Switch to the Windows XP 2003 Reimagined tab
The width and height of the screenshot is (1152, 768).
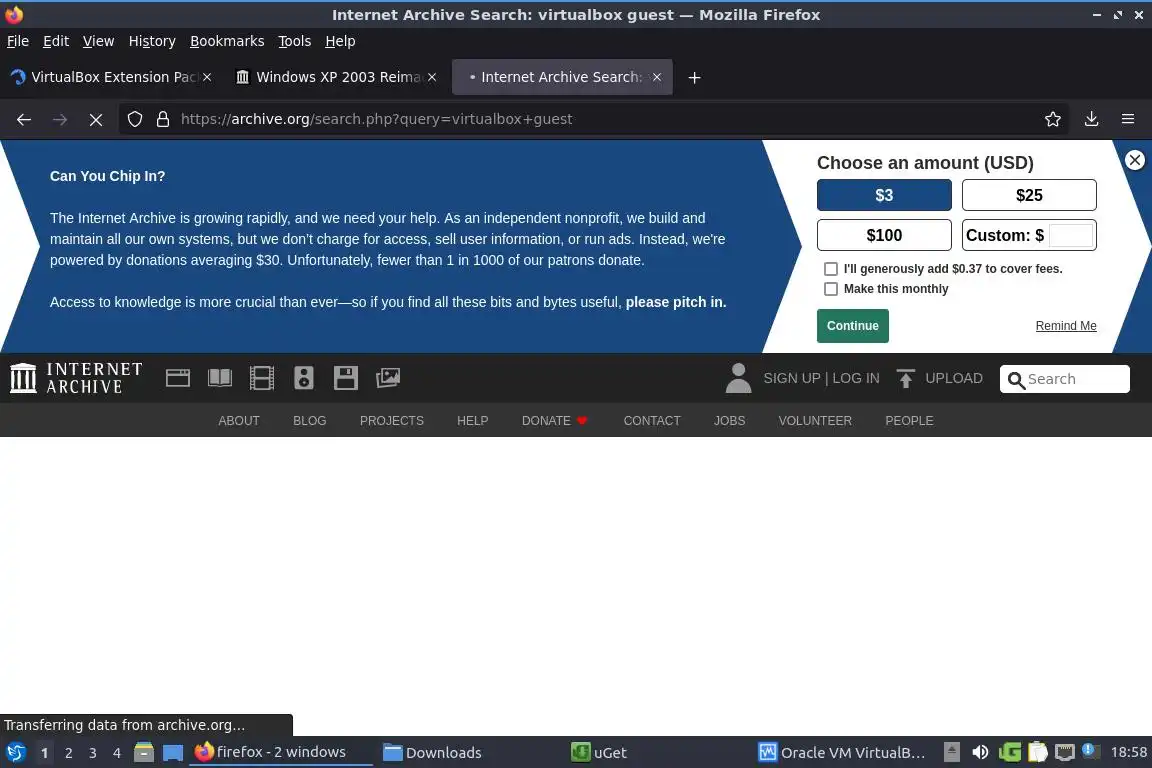click(x=335, y=77)
